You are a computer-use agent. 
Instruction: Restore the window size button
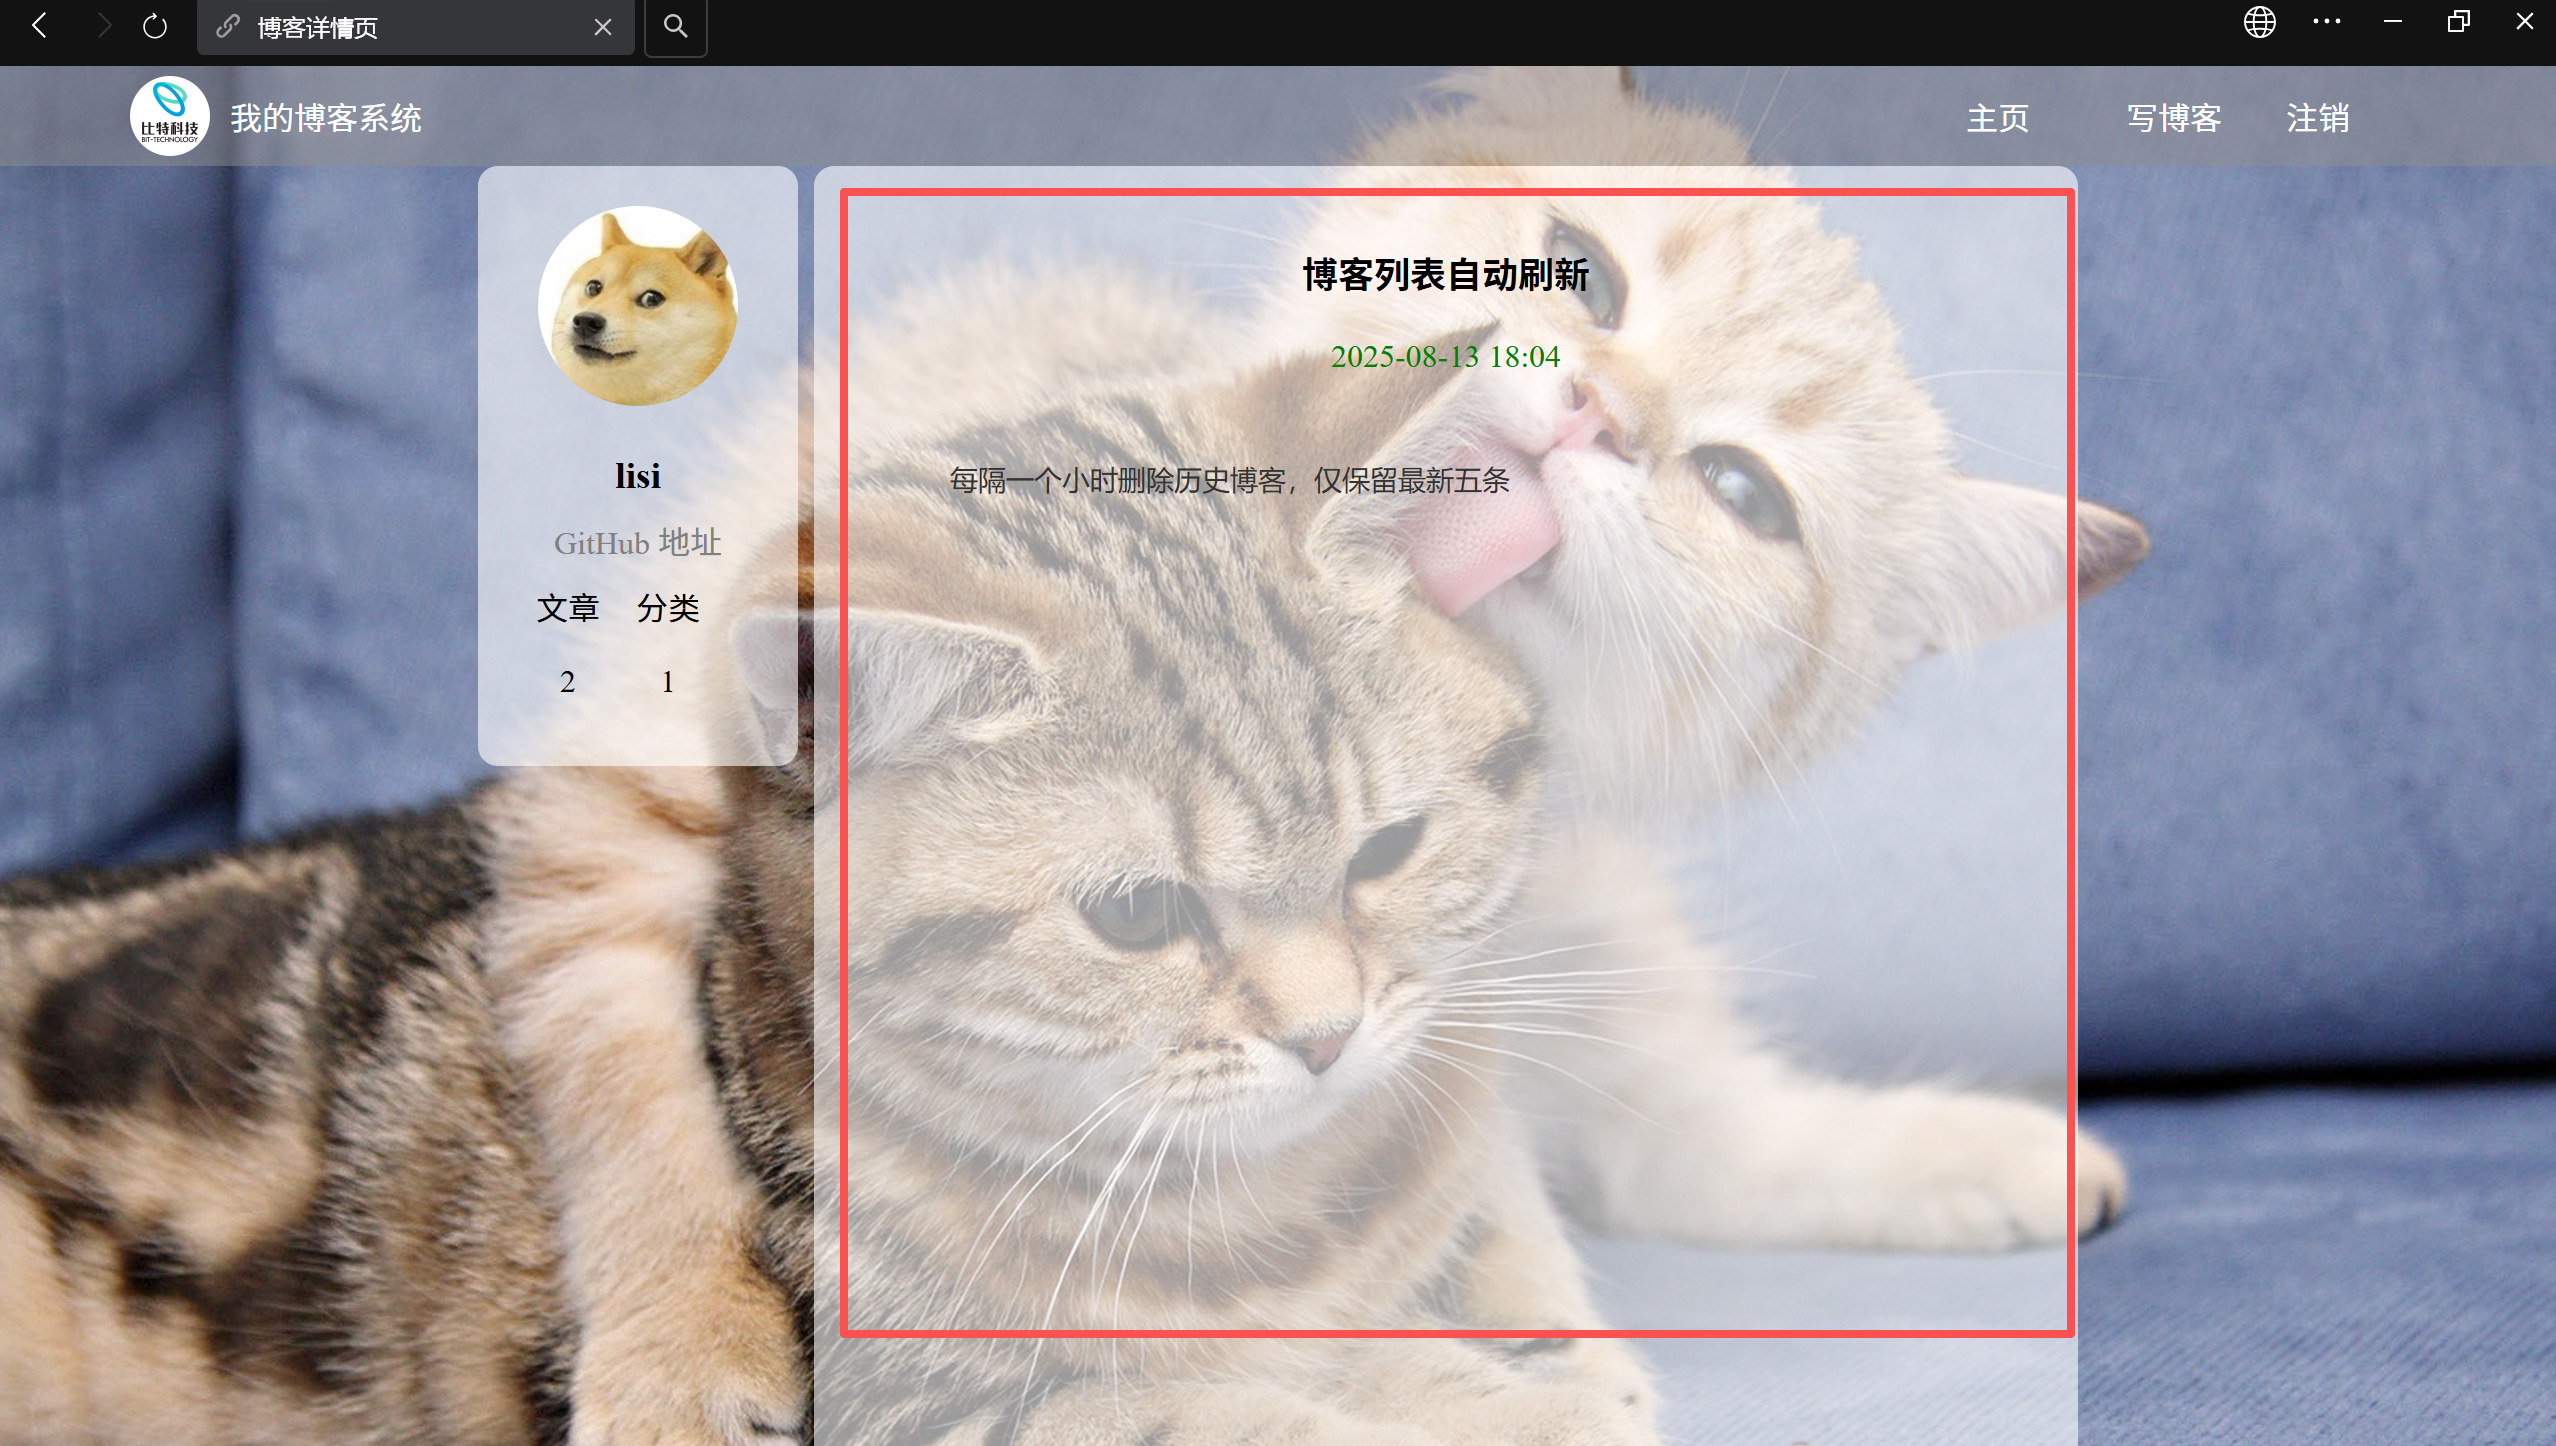click(x=2458, y=22)
